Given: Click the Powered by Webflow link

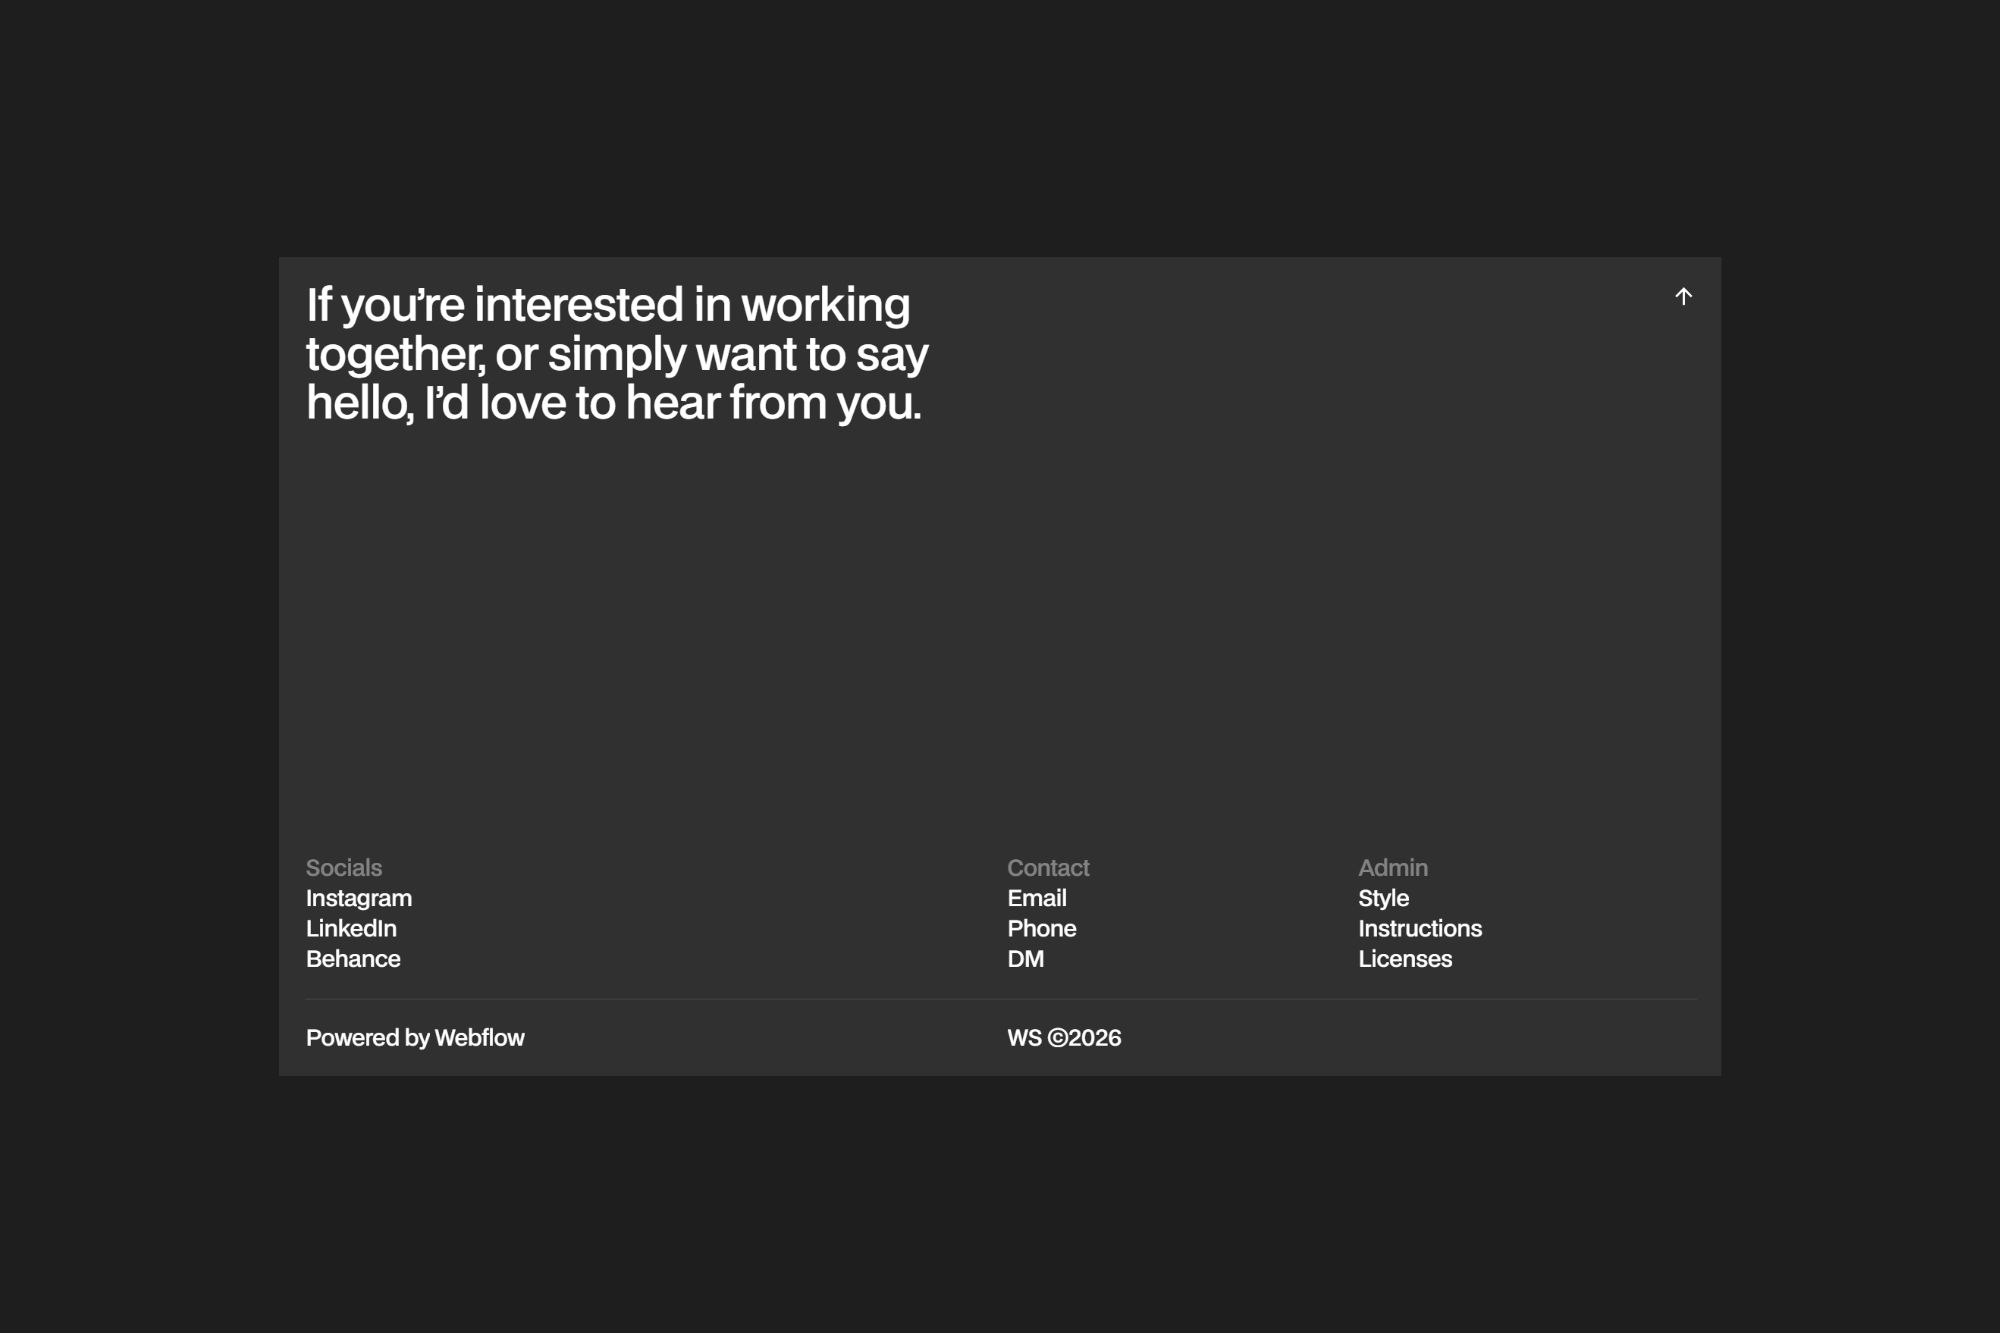Looking at the screenshot, I should (x=415, y=1038).
